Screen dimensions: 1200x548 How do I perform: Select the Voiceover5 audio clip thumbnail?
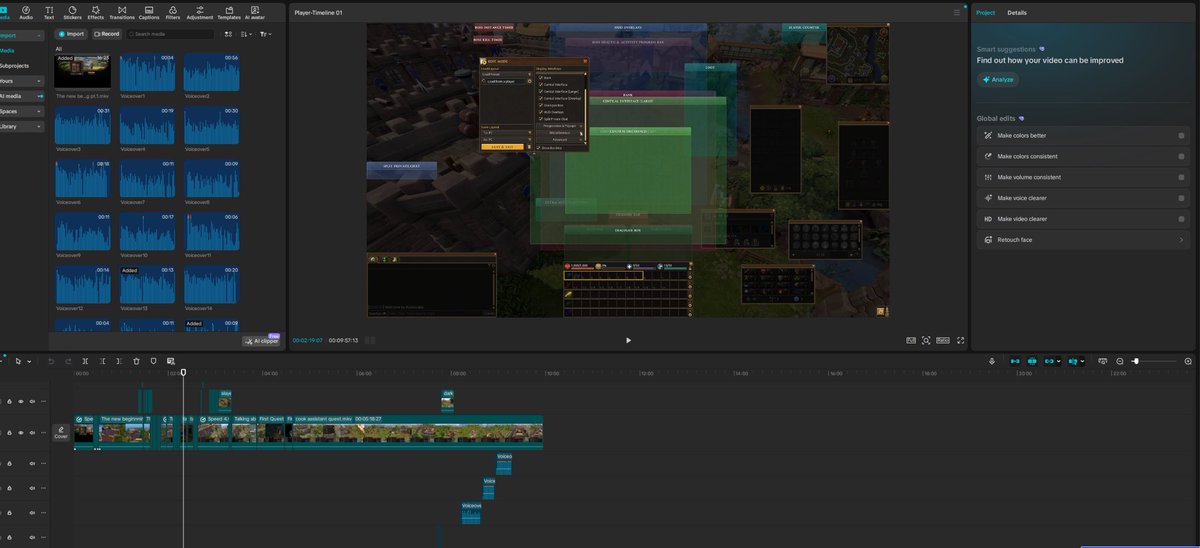[x=211, y=125]
